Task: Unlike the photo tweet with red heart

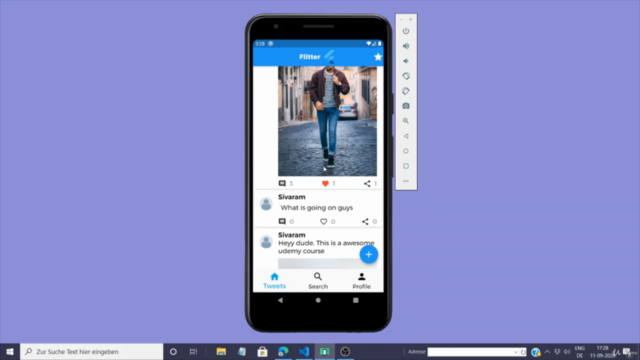Action: [x=325, y=183]
